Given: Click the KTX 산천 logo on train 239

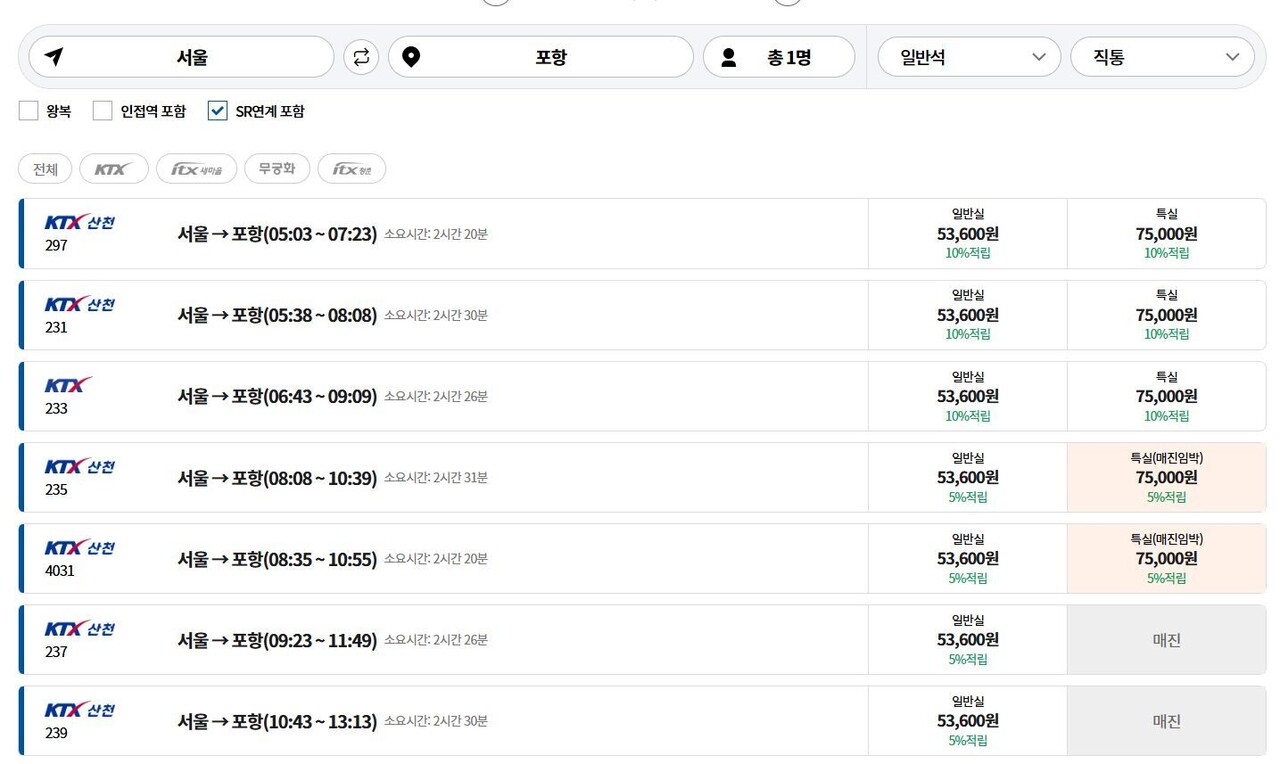Looking at the screenshot, I should click(x=79, y=710).
